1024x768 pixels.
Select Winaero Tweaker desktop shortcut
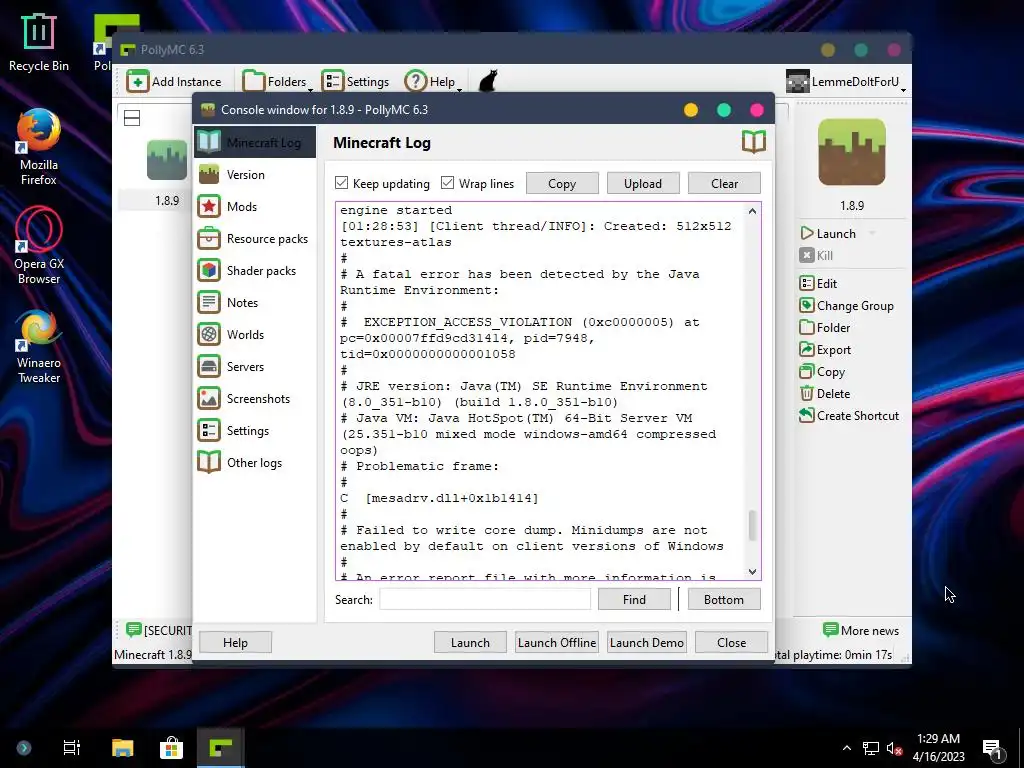tap(39, 347)
